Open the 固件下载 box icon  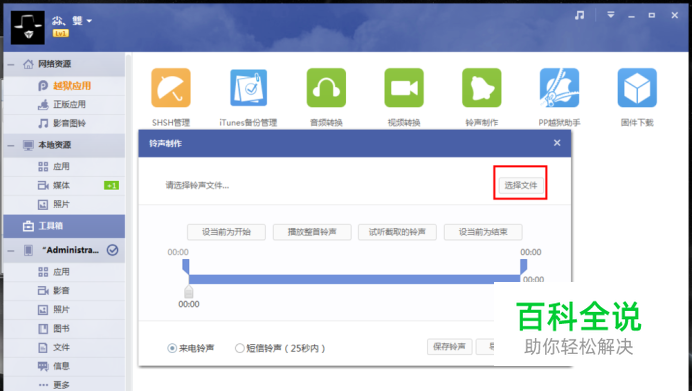(x=637, y=88)
